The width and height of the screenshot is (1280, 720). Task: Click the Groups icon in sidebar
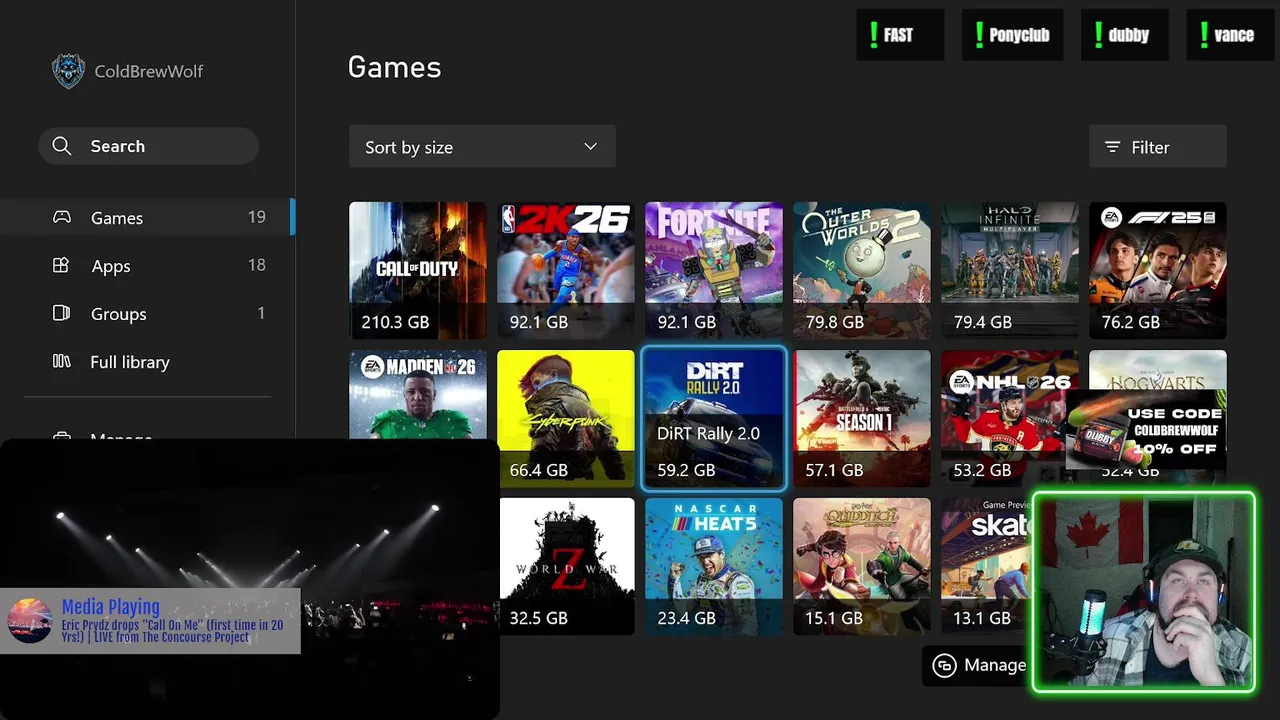pos(61,313)
